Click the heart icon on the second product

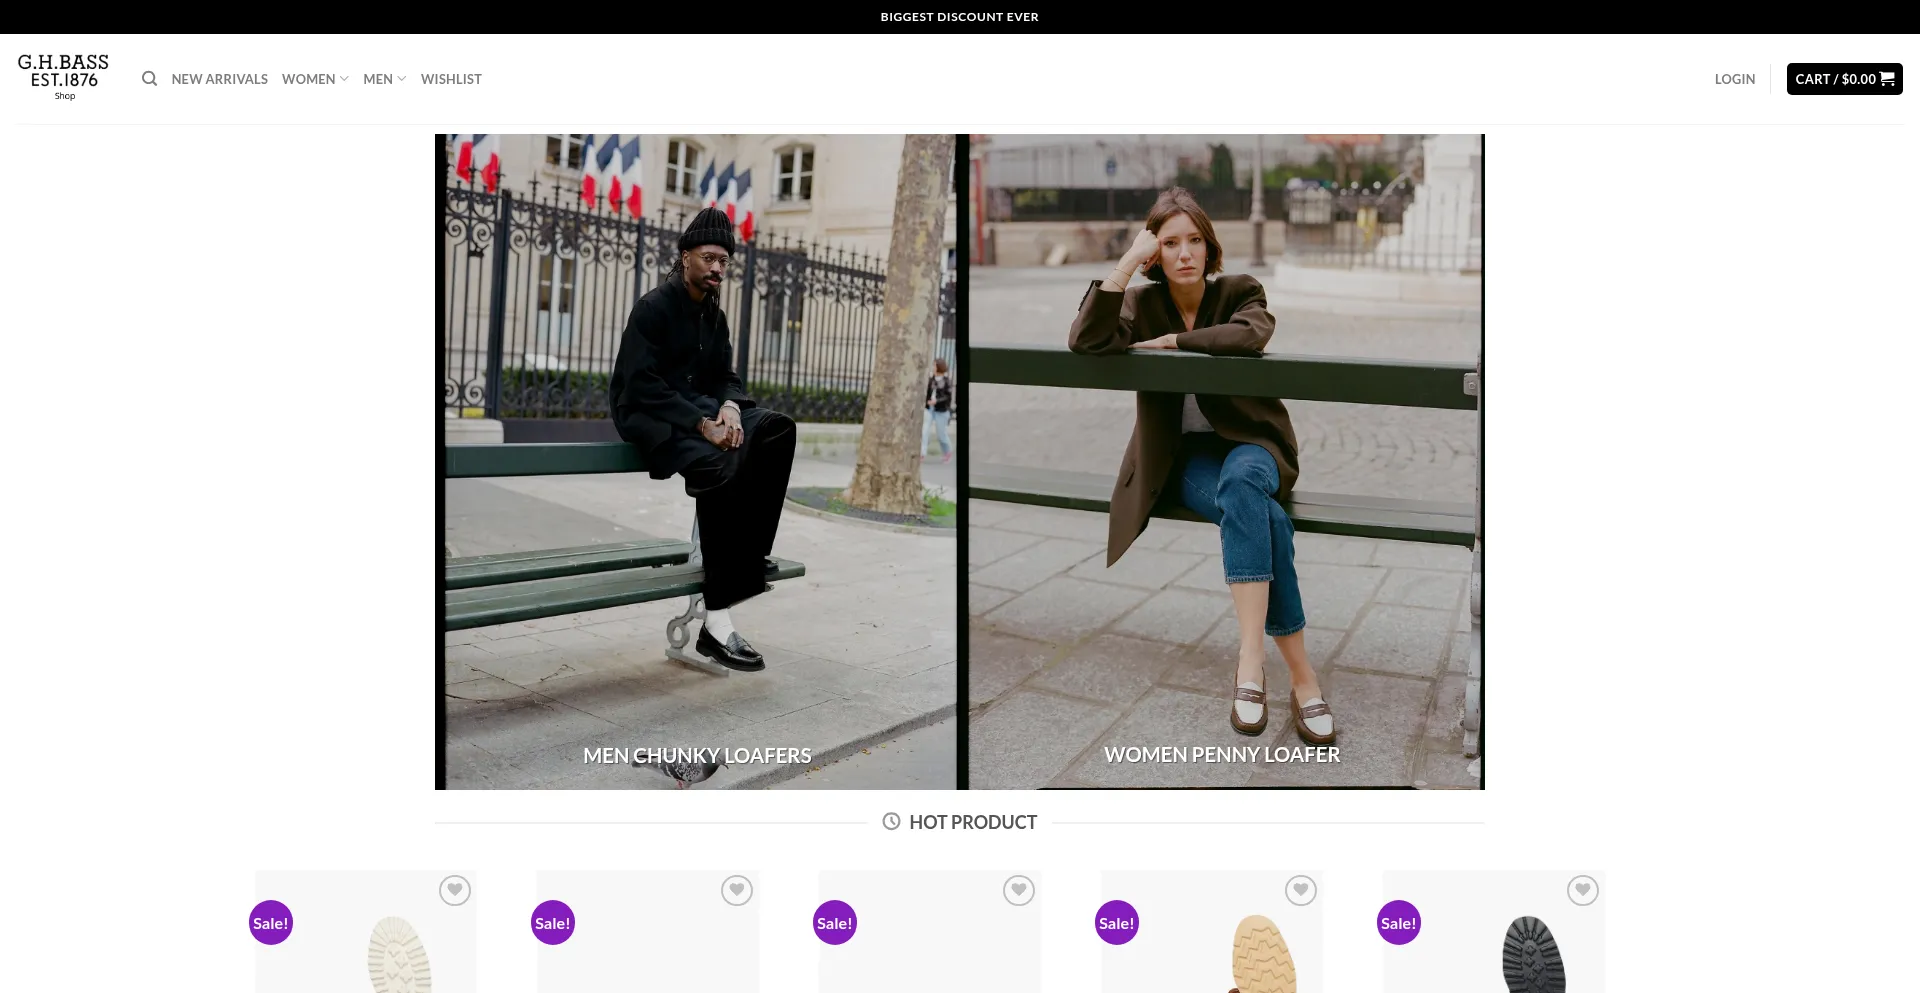(737, 890)
